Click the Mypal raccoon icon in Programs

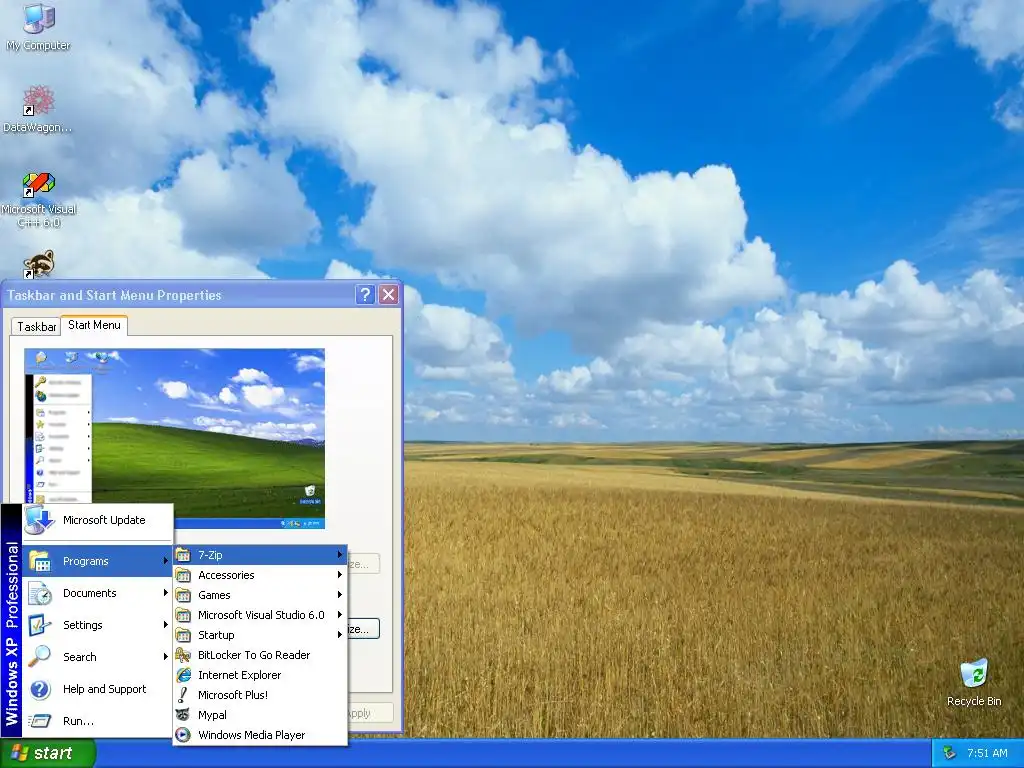pyautogui.click(x=184, y=715)
